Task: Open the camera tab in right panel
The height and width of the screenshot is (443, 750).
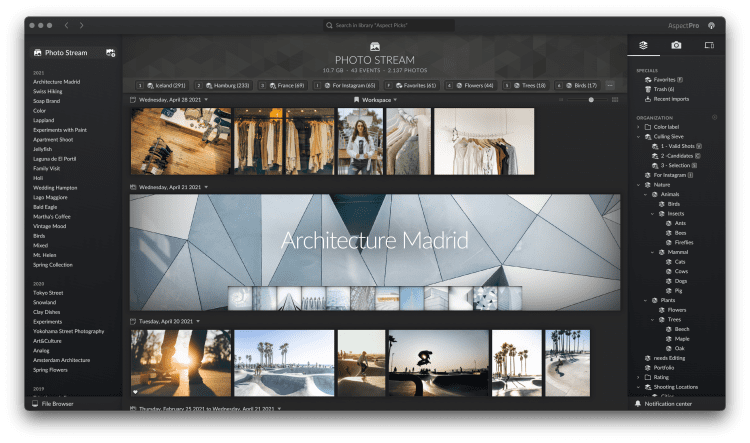Action: pyautogui.click(x=676, y=46)
